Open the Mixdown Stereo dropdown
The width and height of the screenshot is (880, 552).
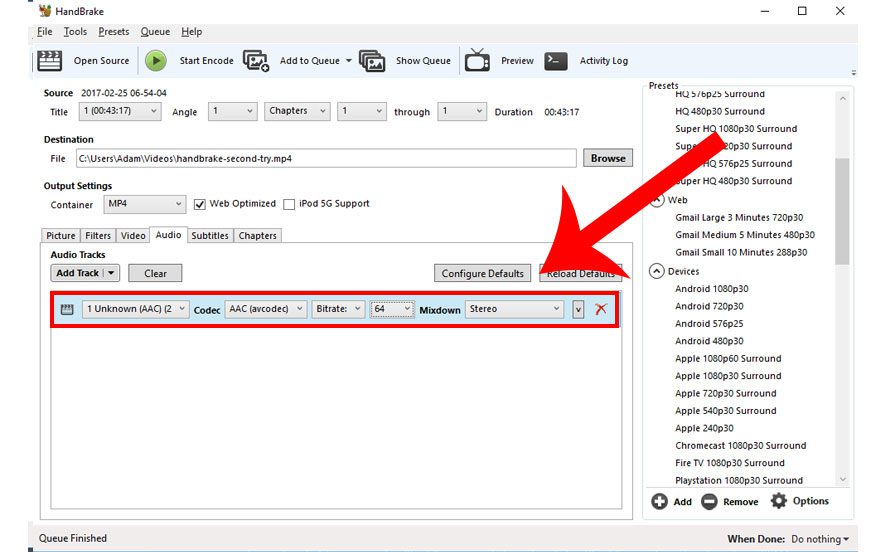514,309
